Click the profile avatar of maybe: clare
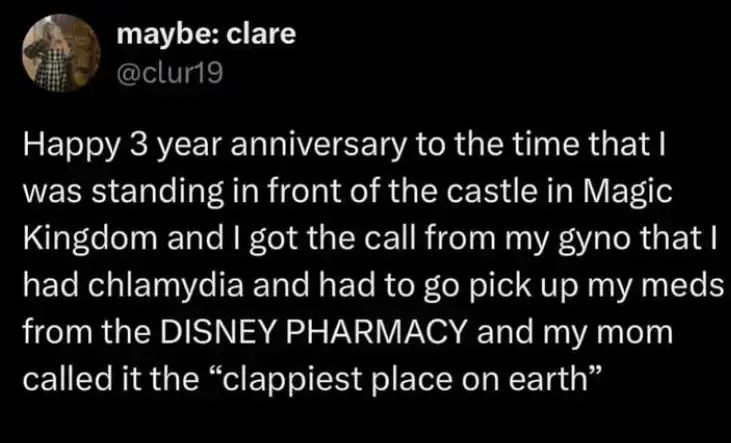731x443 pixels. (x=59, y=51)
